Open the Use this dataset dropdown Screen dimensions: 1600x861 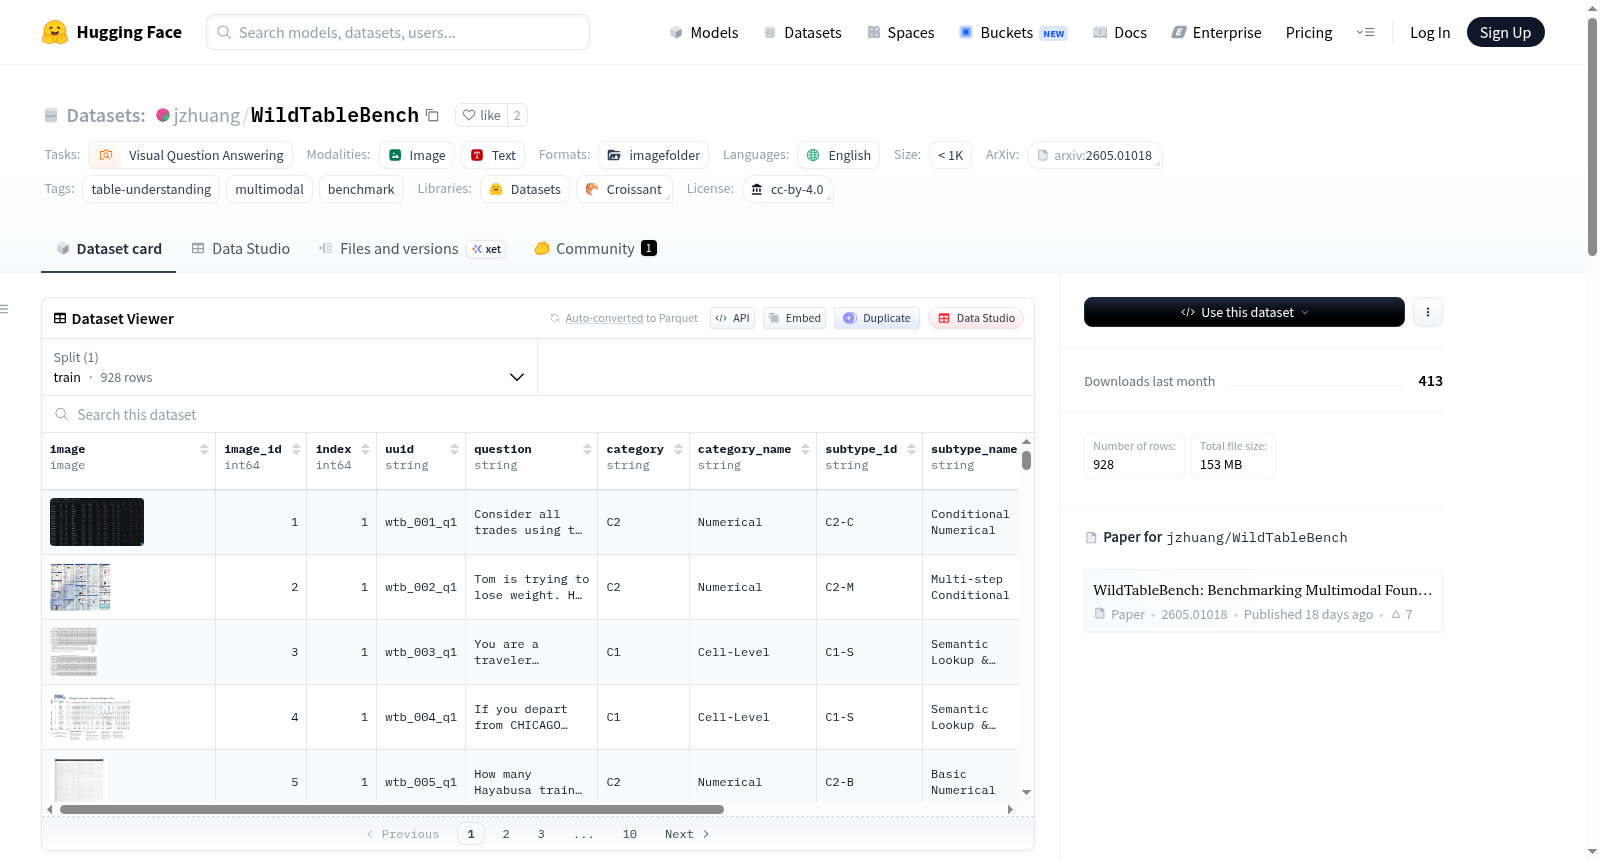tap(1244, 312)
